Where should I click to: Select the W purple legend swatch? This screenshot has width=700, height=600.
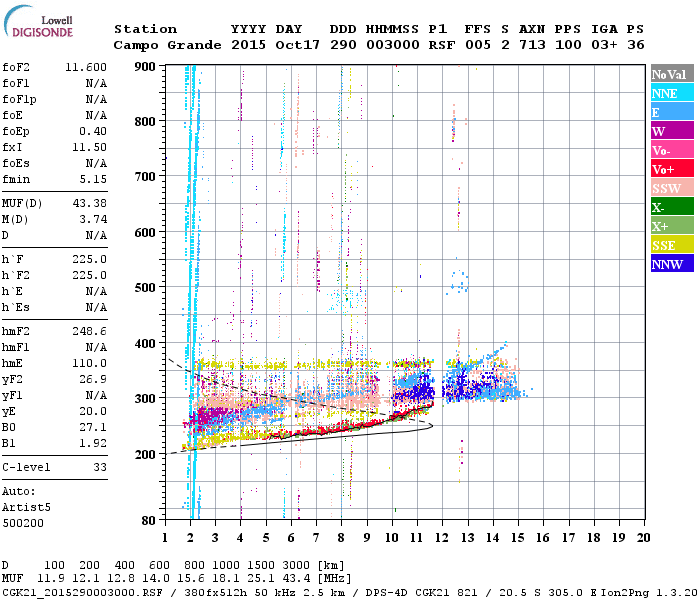click(672, 131)
